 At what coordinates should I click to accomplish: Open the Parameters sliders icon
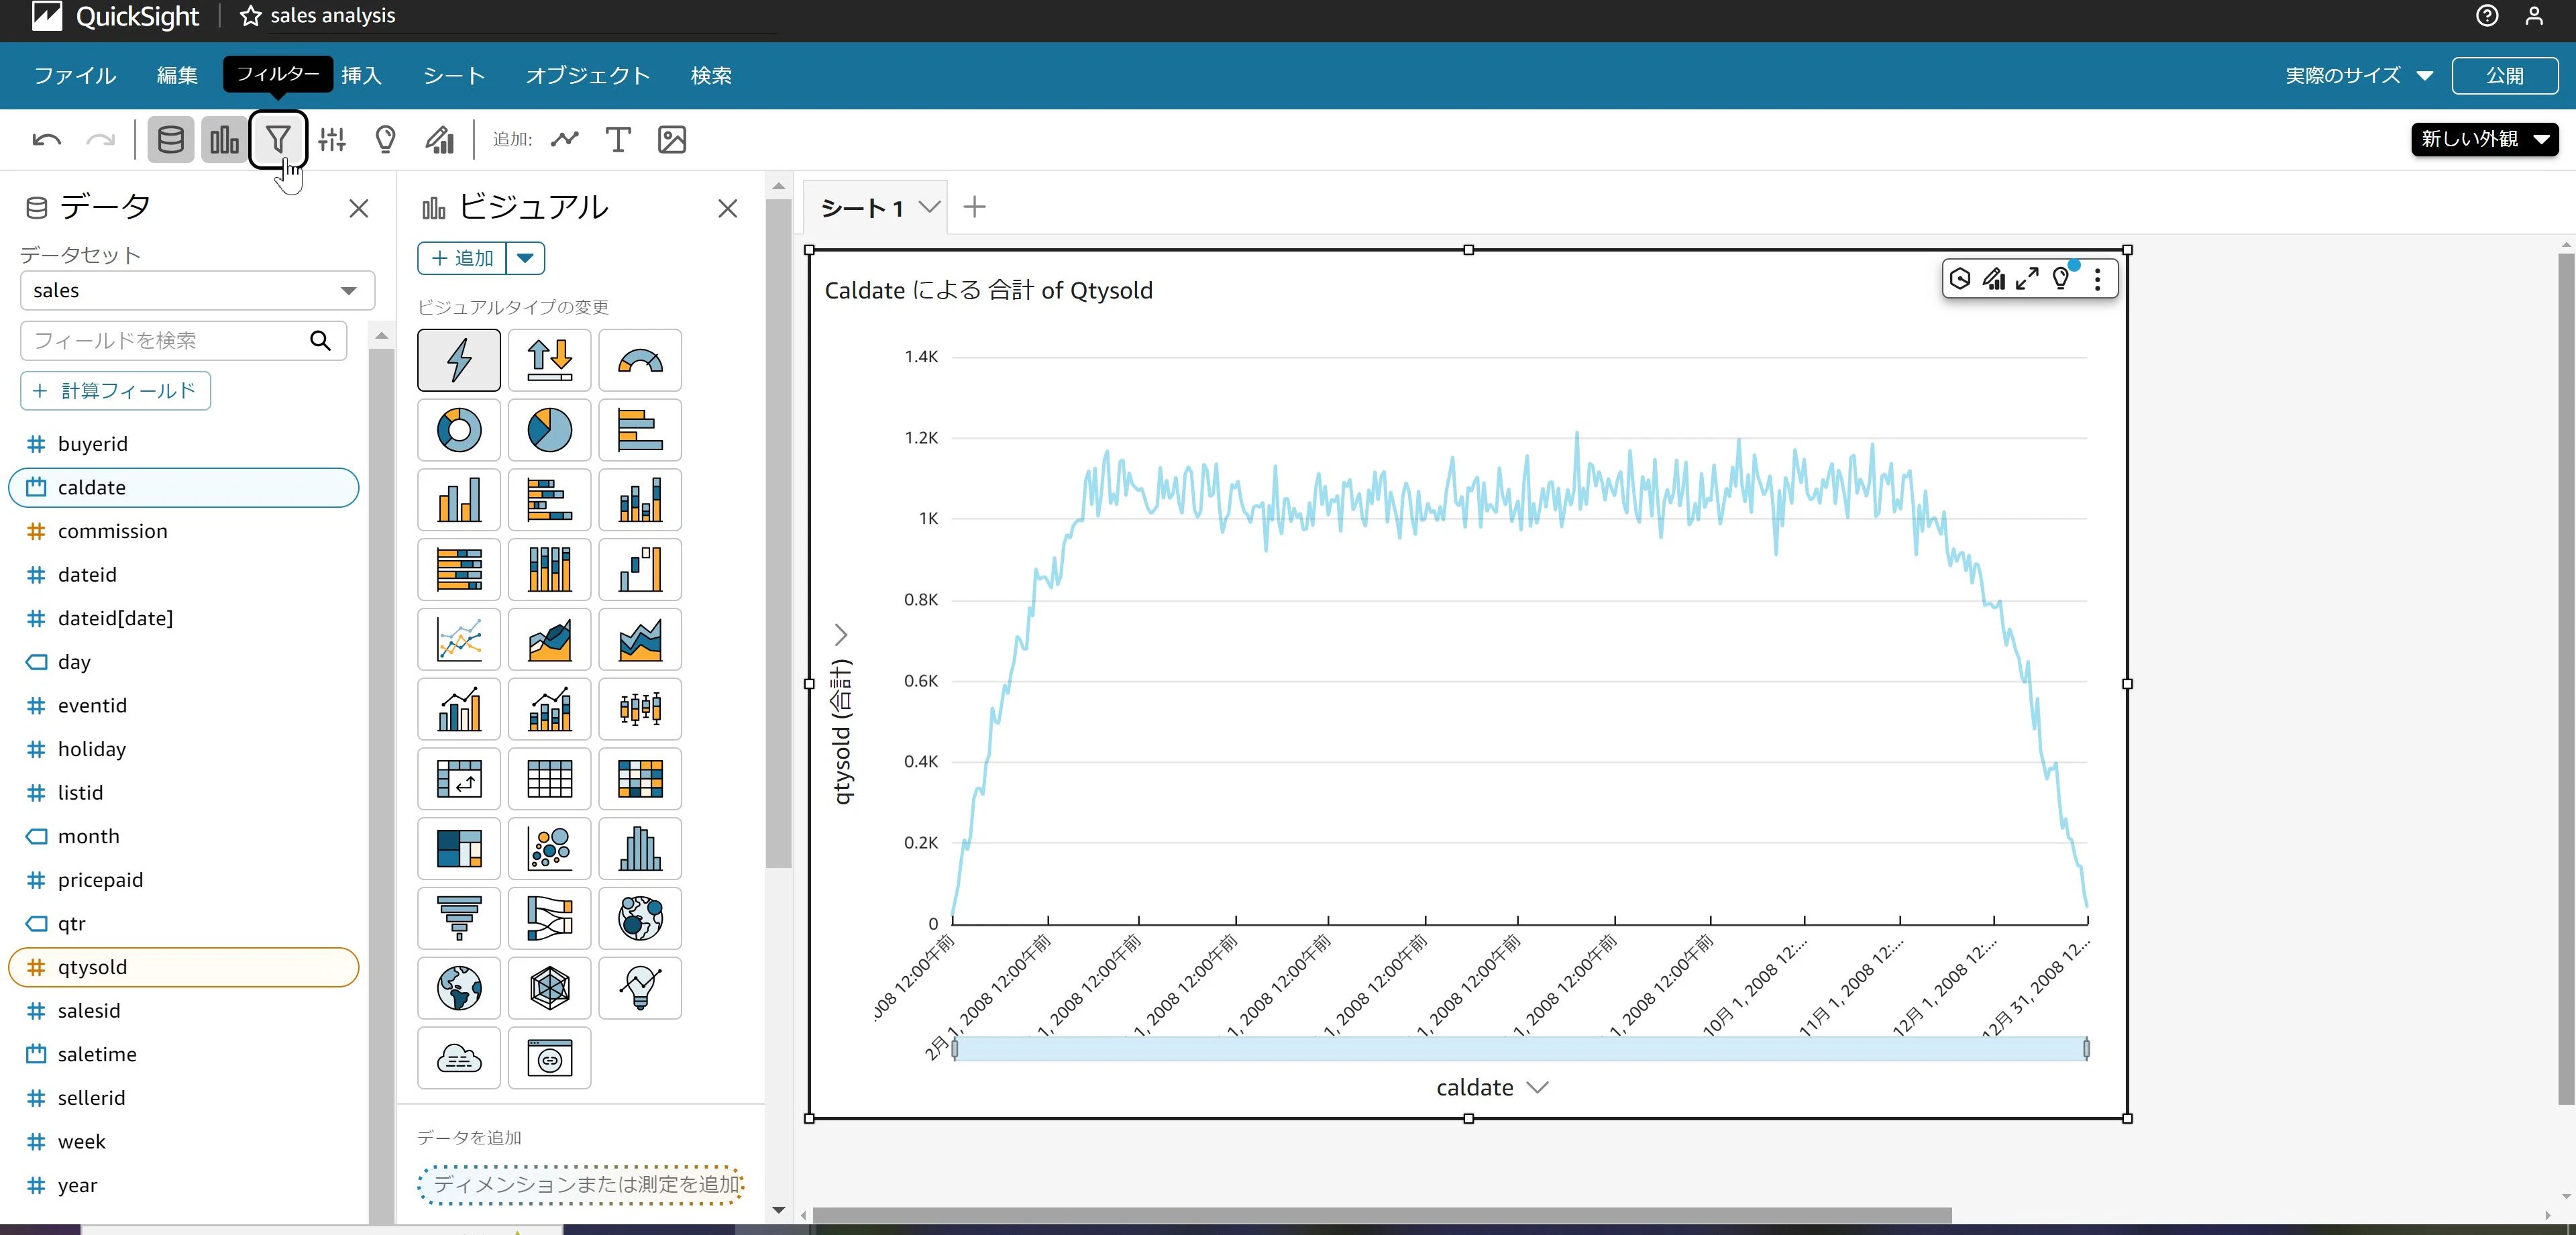point(332,140)
